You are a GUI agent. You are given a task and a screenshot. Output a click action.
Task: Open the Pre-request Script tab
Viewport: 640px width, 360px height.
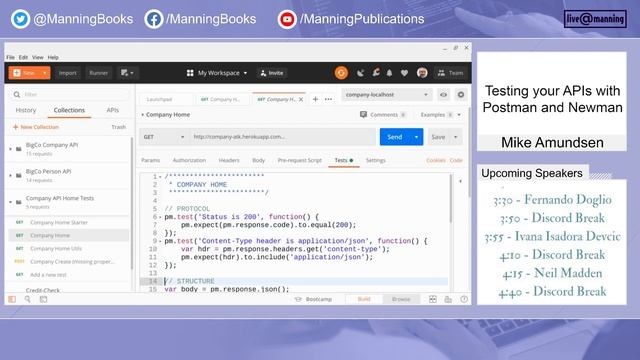pos(300,160)
